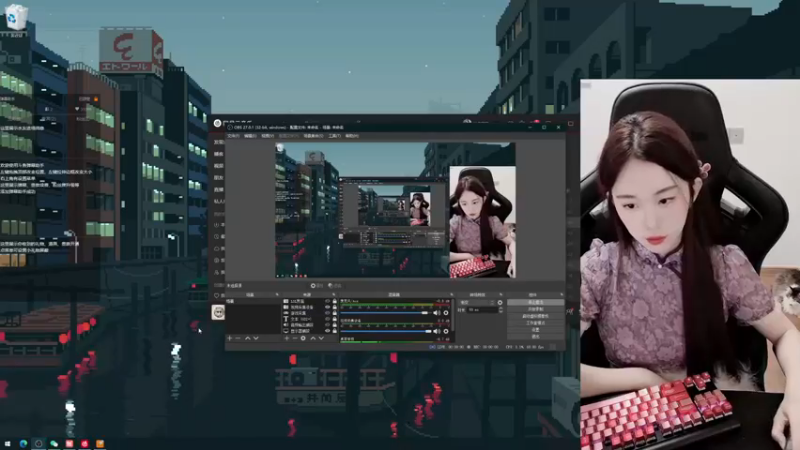Open the Windows Start menu

point(7,444)
